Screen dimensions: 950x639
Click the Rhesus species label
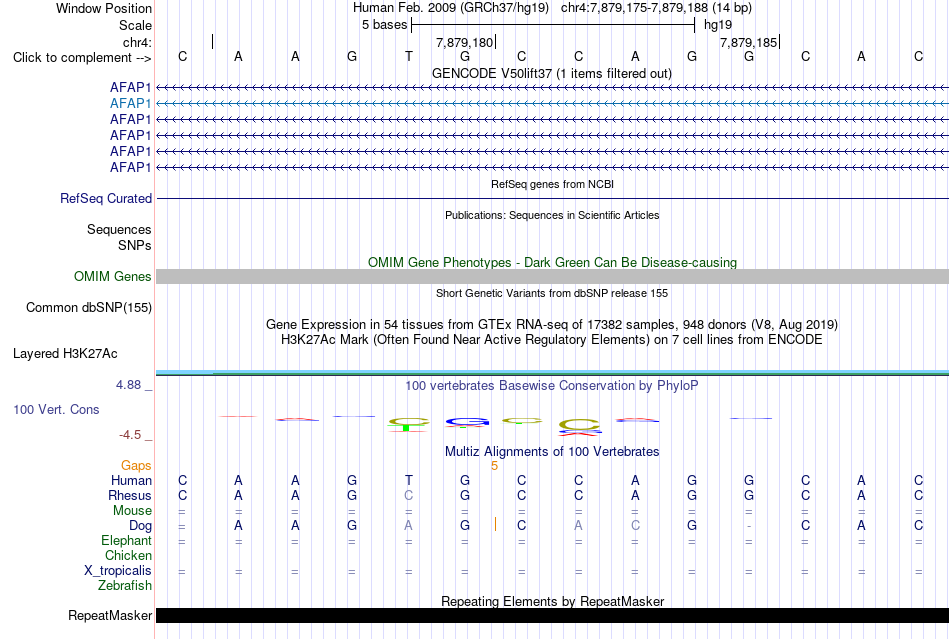click(130, 495)
